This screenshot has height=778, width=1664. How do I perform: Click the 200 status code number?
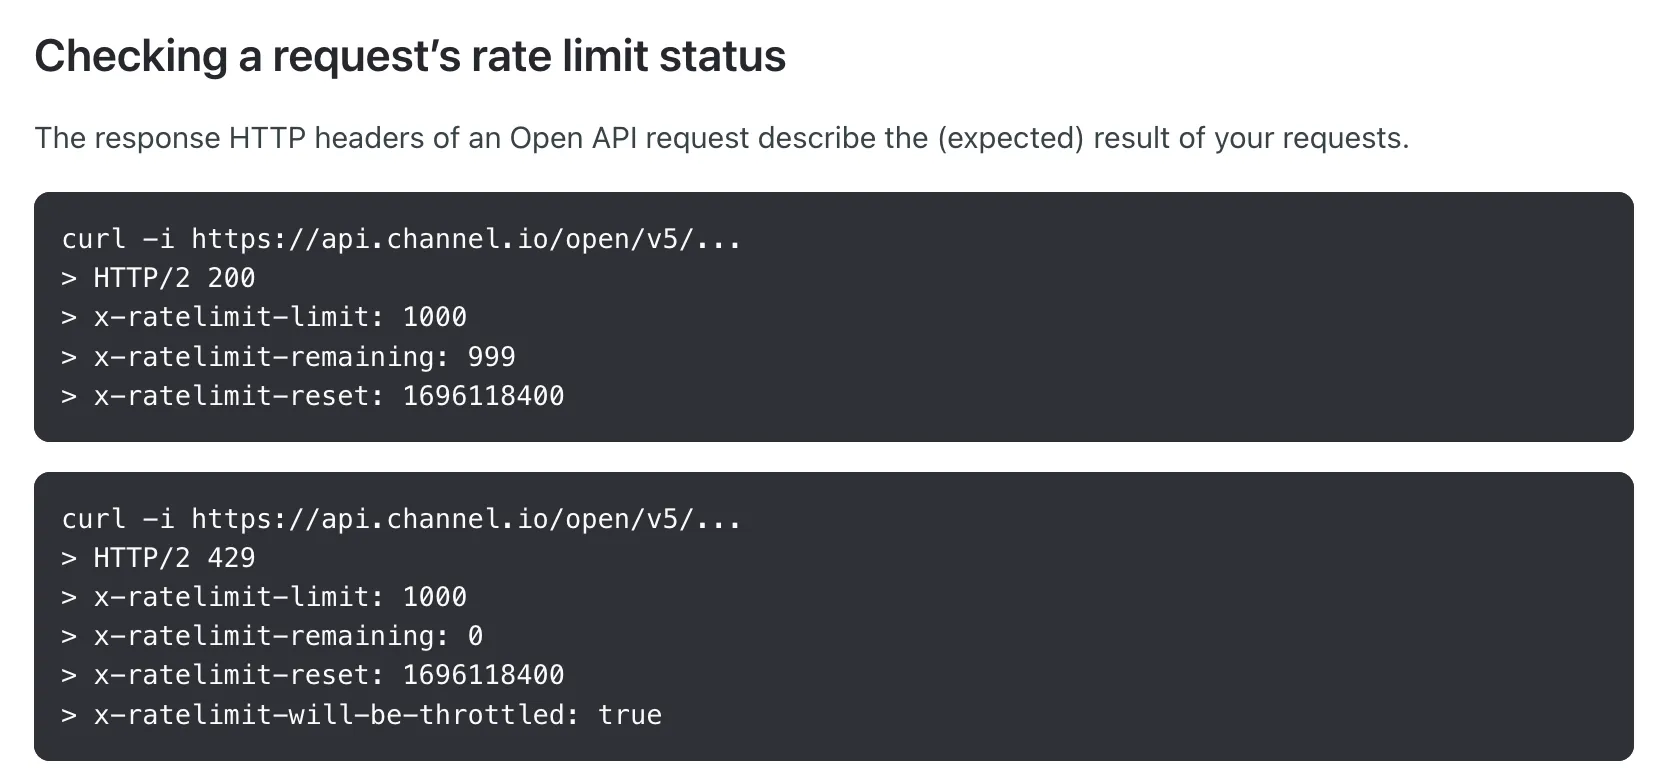coord(231,278)
